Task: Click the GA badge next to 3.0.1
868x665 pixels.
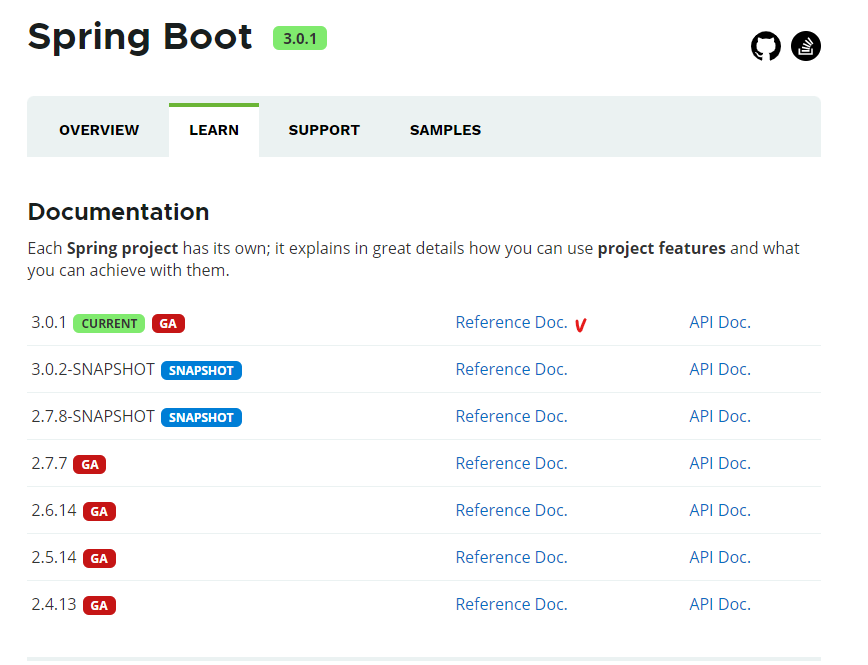Action: 168,323
